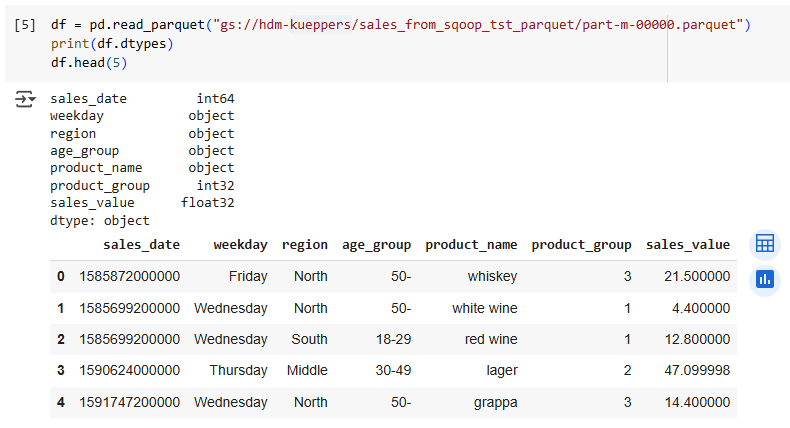The width and height of the screenshot is (790, 428).
Task: Click row index 3 with lager
Action: coord(61,371)
